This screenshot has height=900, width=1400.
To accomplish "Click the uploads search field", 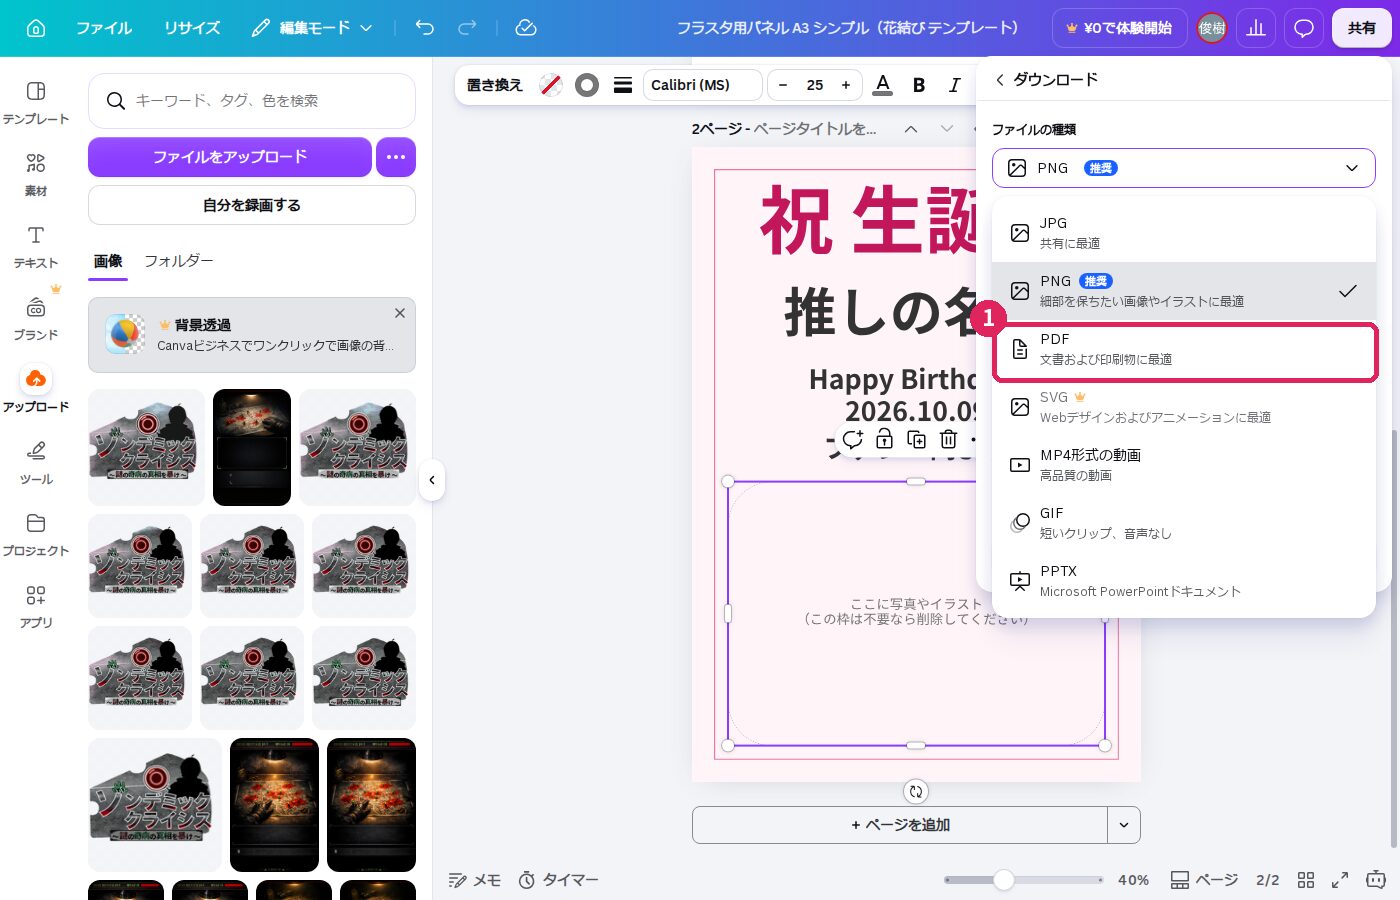I will [x=252, y=101].
